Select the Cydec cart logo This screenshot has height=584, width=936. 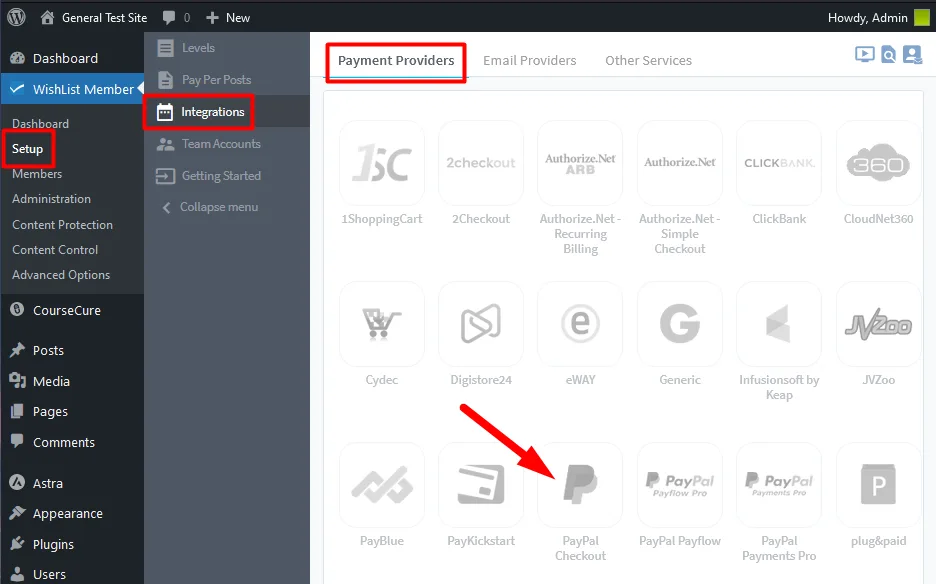tap(382, 324)
